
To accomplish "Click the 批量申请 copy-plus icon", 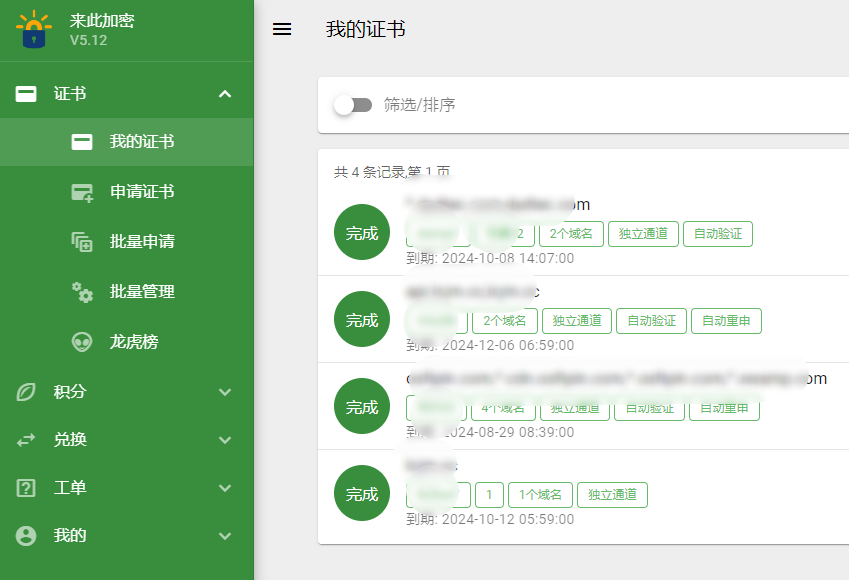I will pyautogui.click(x=82, y=242).
